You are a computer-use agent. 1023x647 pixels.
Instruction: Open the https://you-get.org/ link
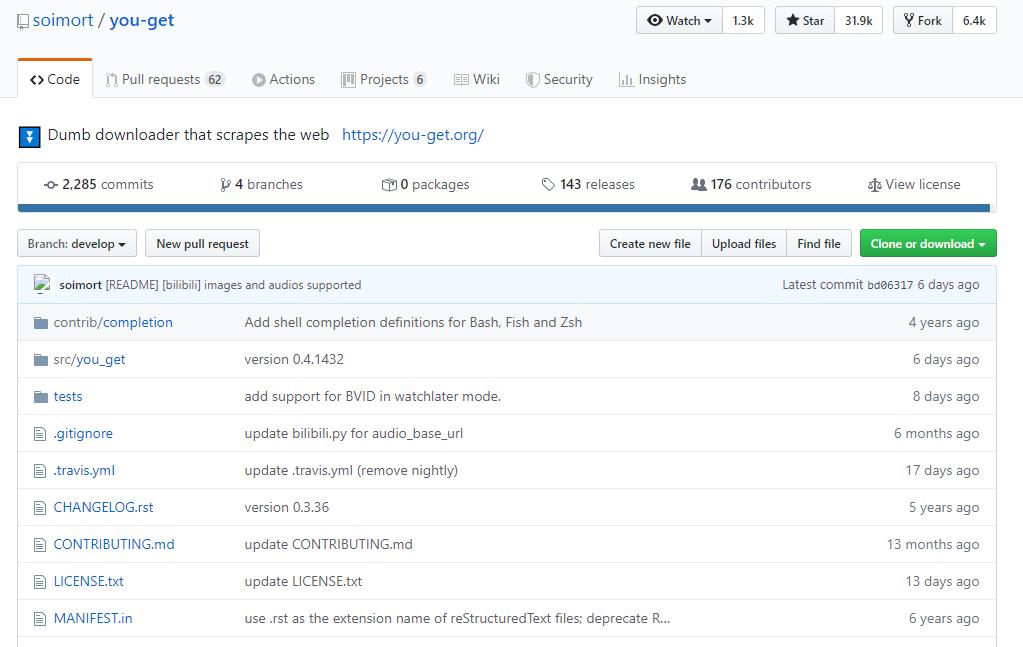pos(412,135)
